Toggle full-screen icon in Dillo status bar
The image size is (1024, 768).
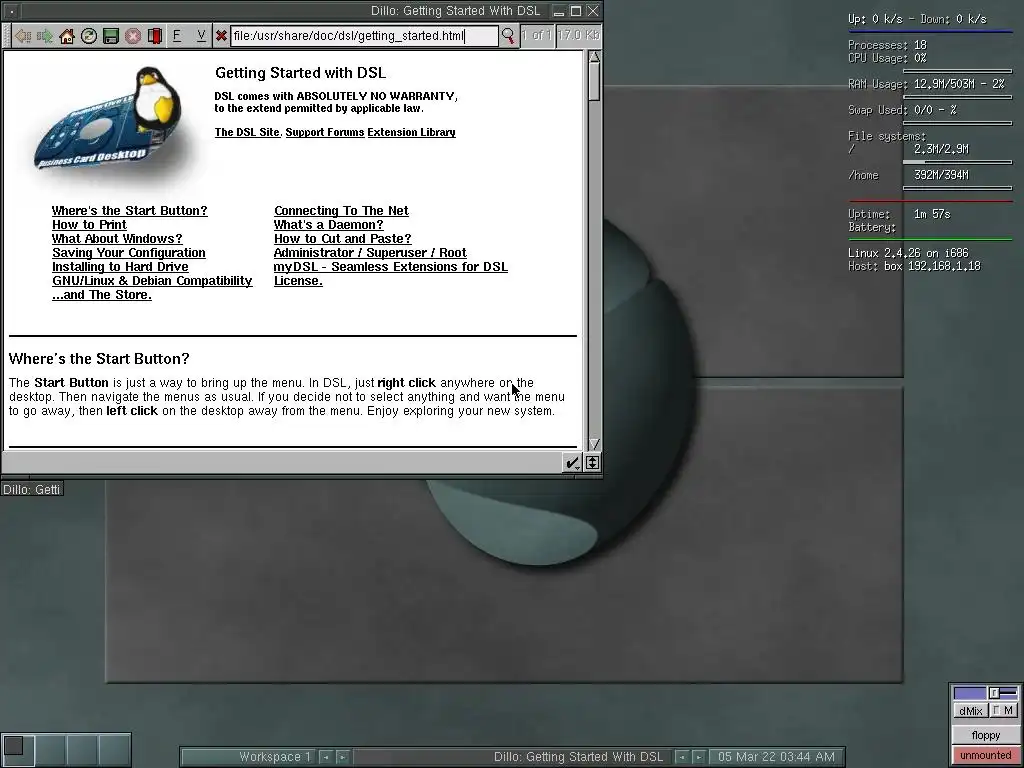pyautogui.click(x=592, y=462)
